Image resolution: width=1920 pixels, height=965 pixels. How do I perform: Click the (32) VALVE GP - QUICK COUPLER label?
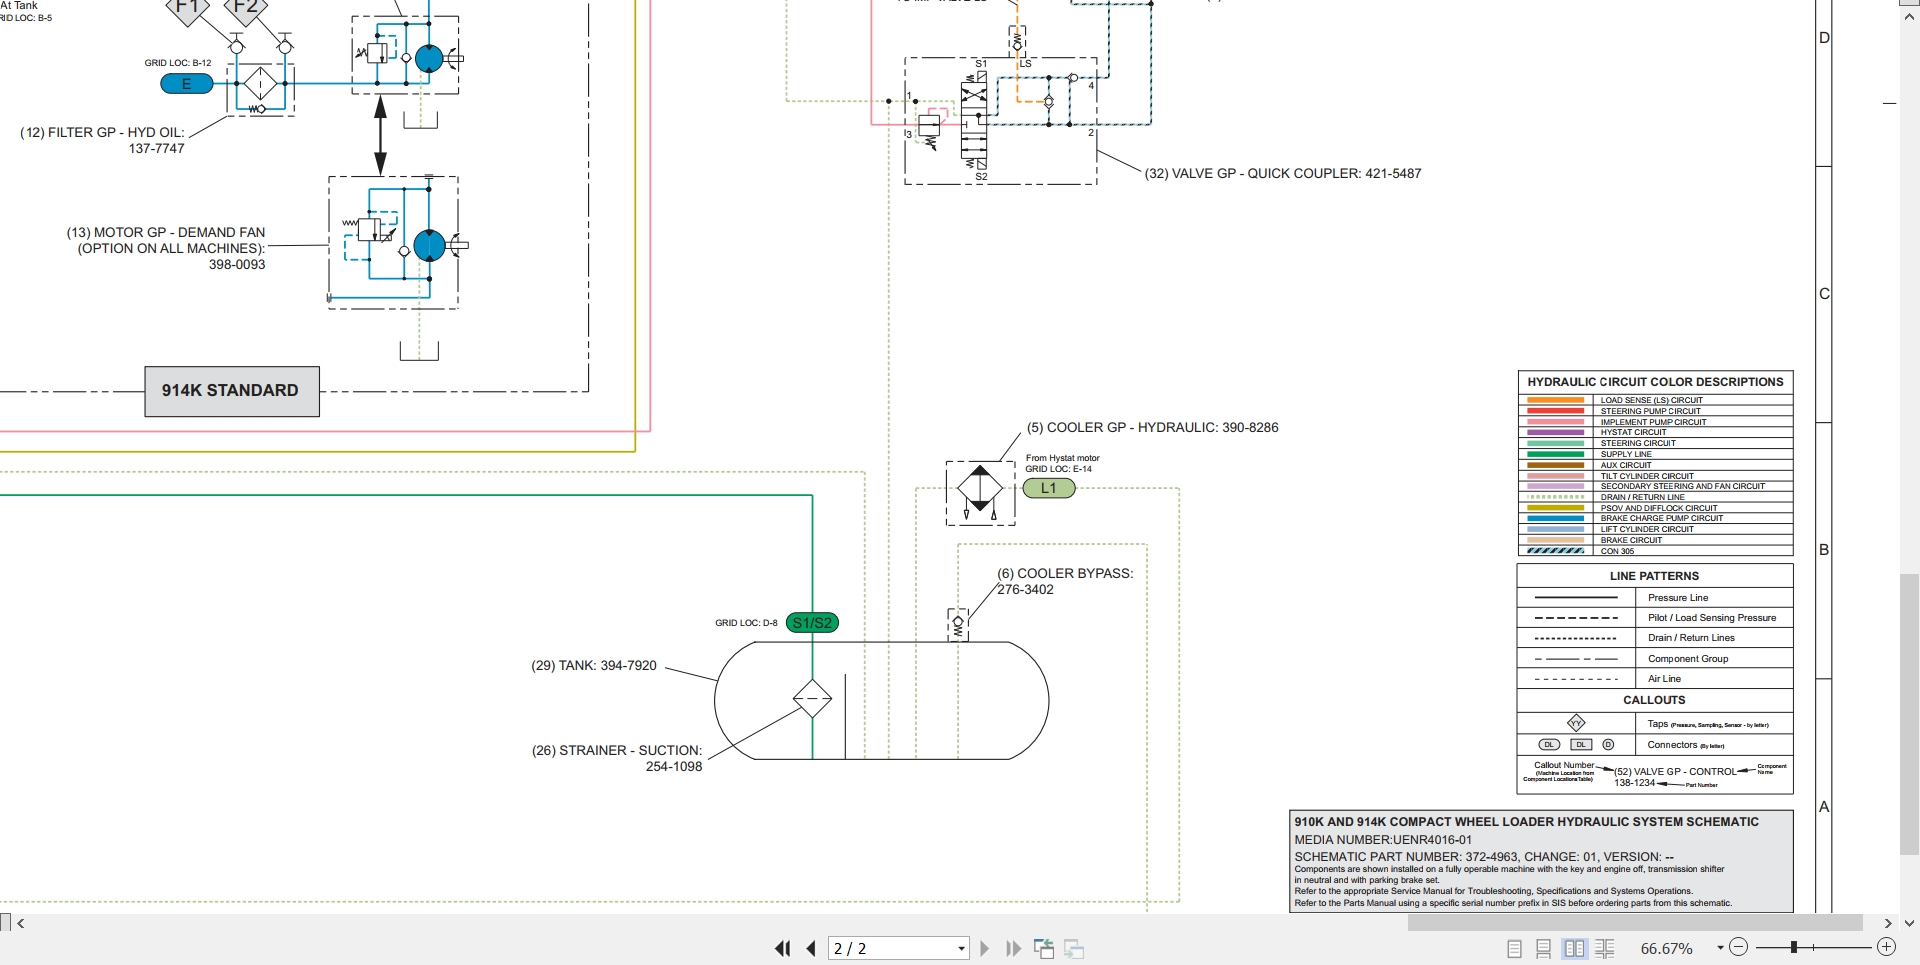pyautogui.click(x=1283, y=173)
